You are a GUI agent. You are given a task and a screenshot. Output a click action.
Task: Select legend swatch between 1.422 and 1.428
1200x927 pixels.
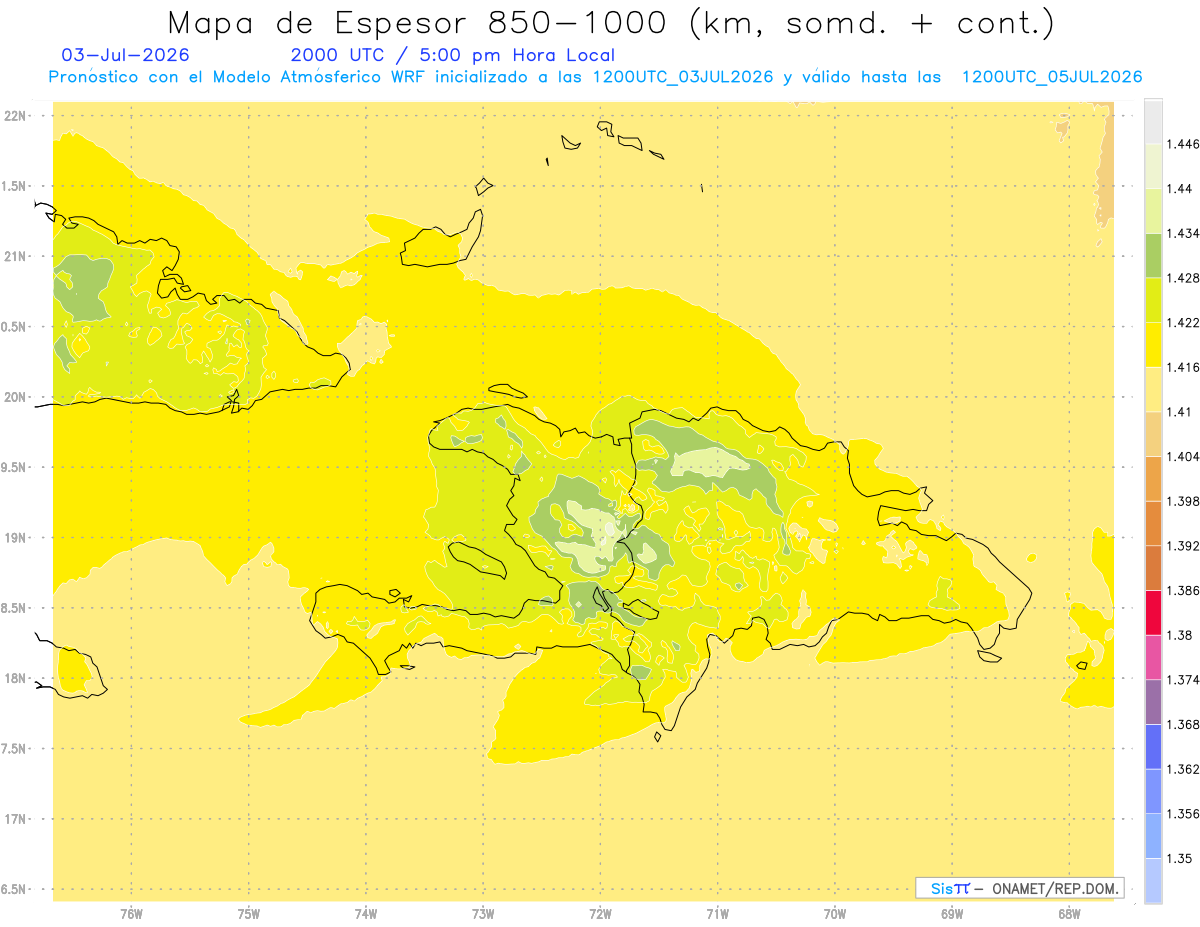click(x=1153, y=300)
